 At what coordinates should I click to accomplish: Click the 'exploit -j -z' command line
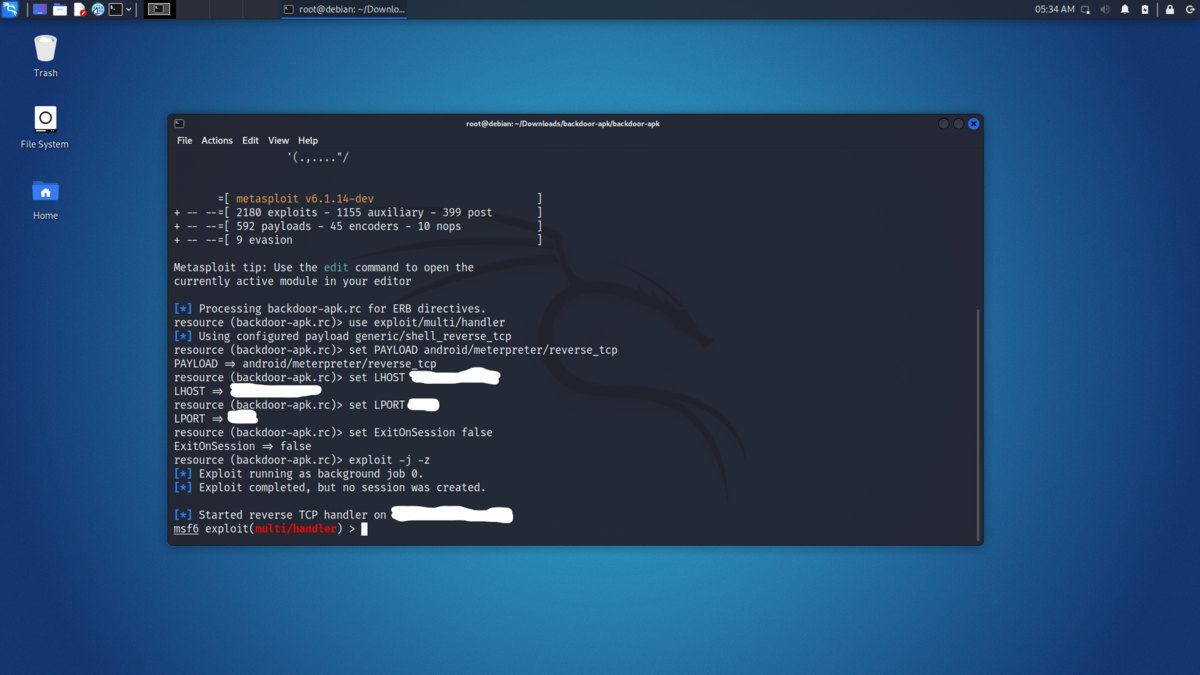(302, 461)
